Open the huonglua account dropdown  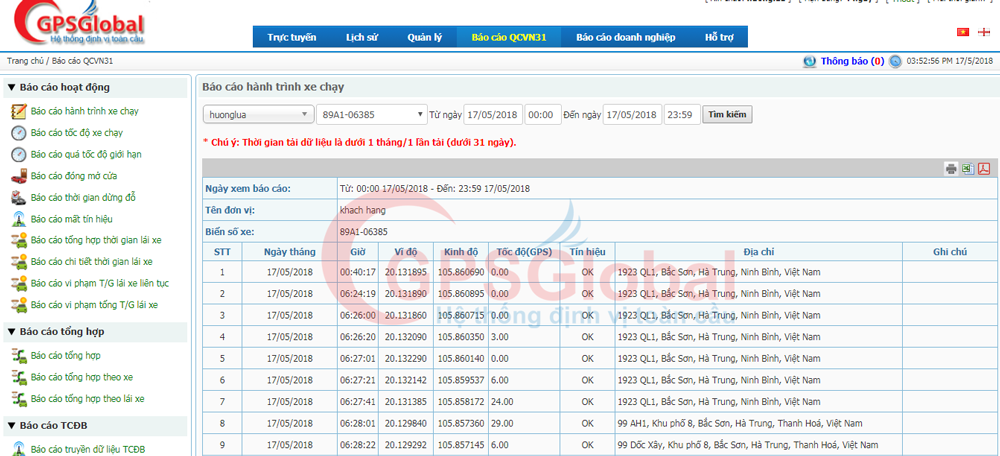click(257, 114)
